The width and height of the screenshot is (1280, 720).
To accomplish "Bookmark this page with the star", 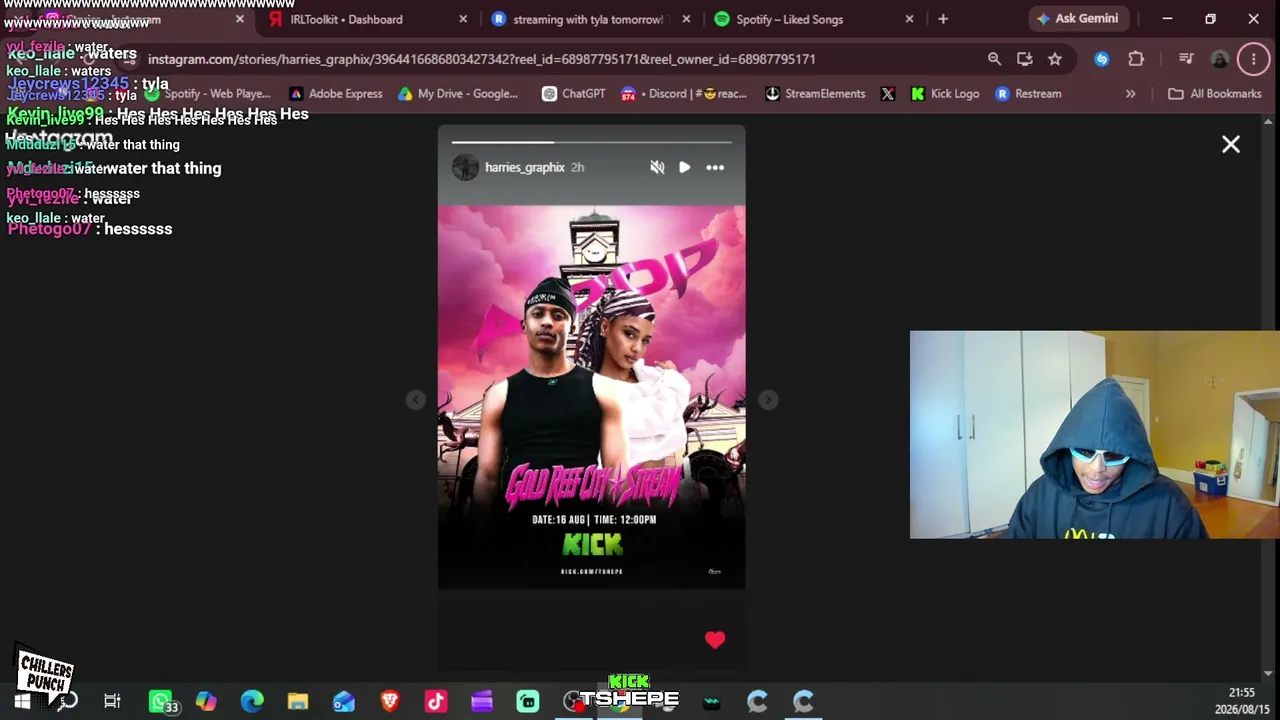I will coord(1055,59).
